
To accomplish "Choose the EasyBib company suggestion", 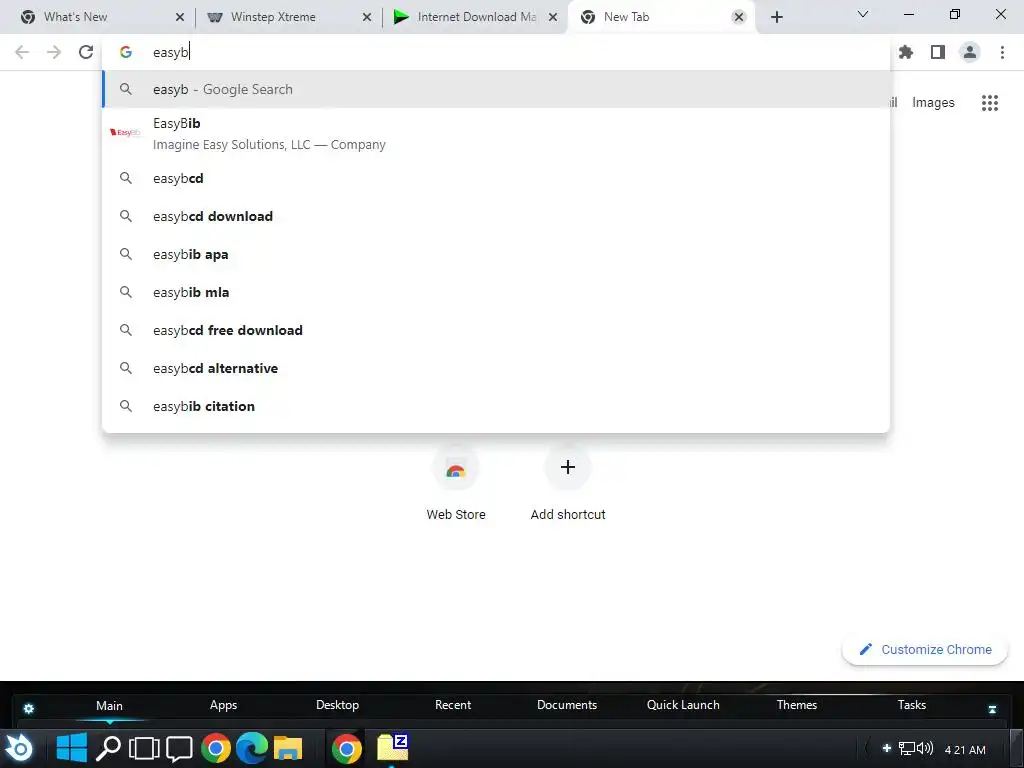I will (x=496, y=133).
